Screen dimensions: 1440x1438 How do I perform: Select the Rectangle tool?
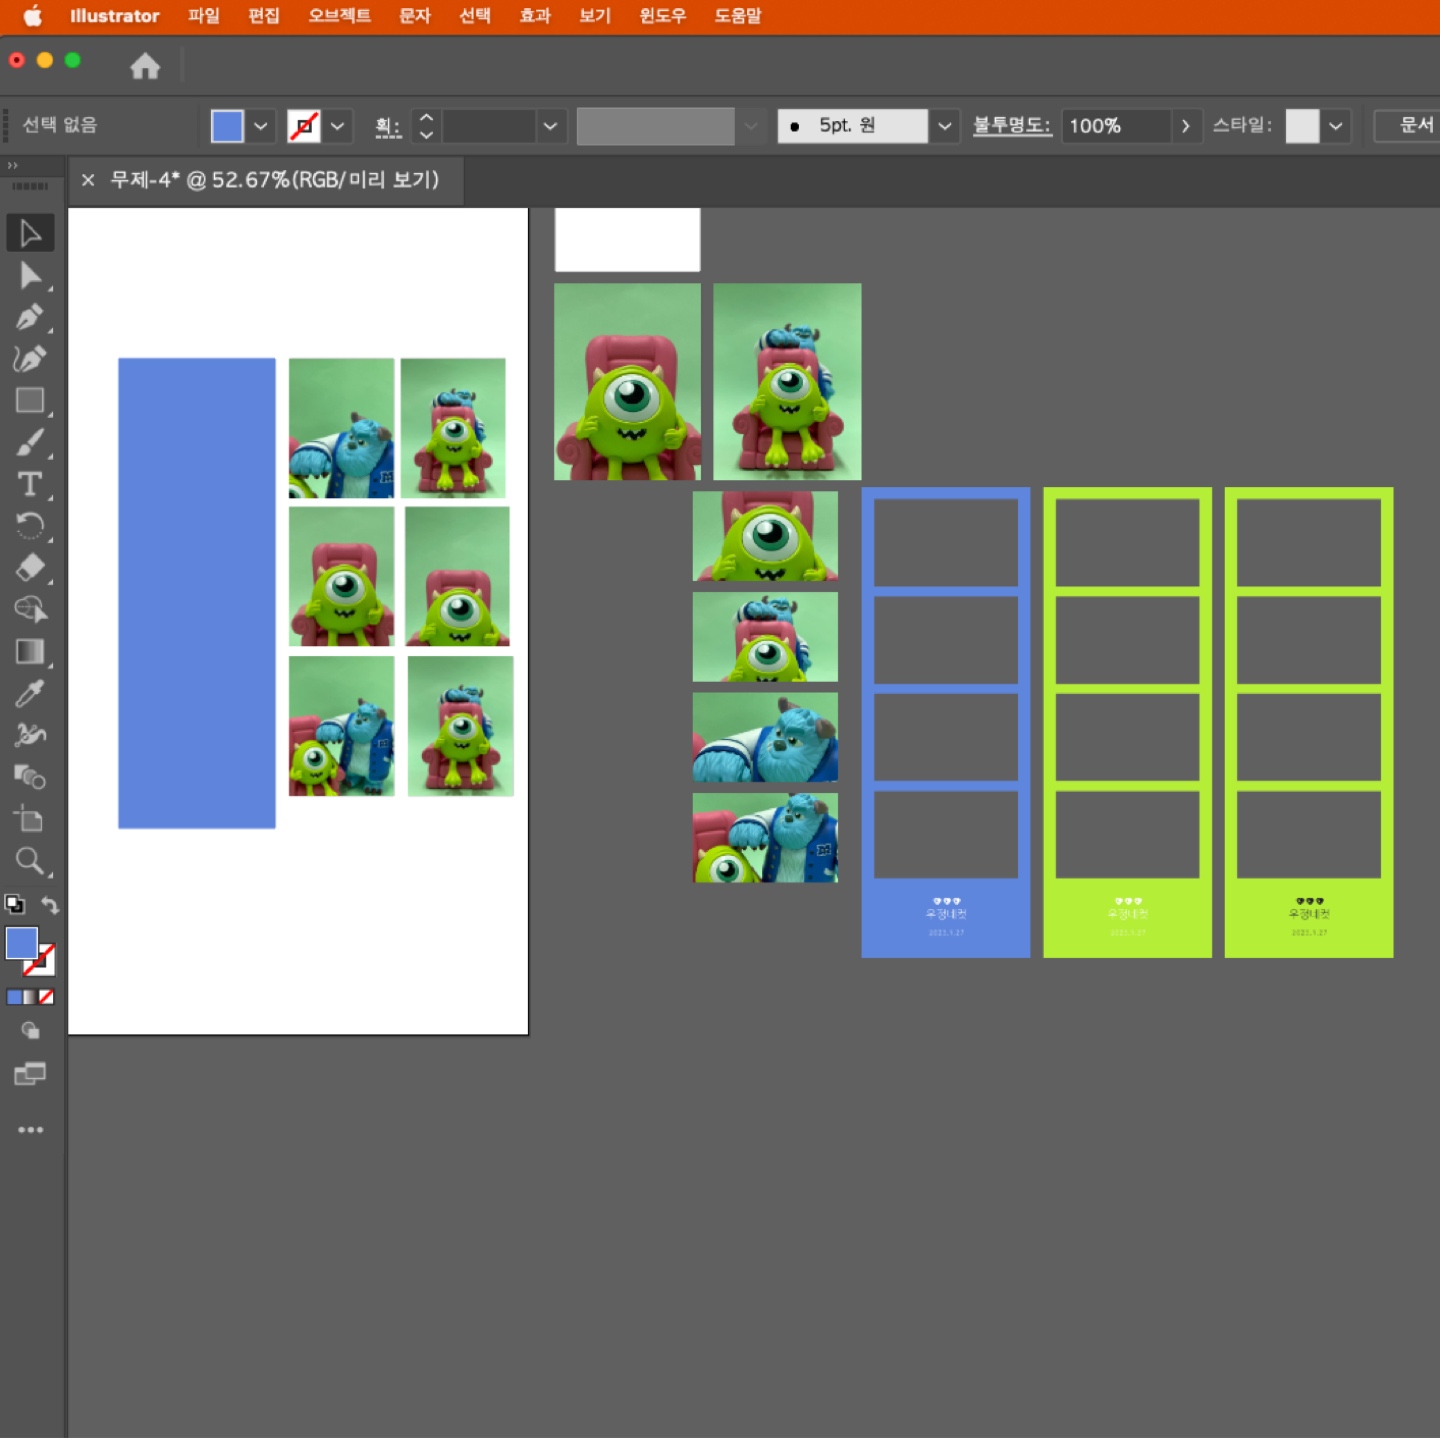coord(30,401)
